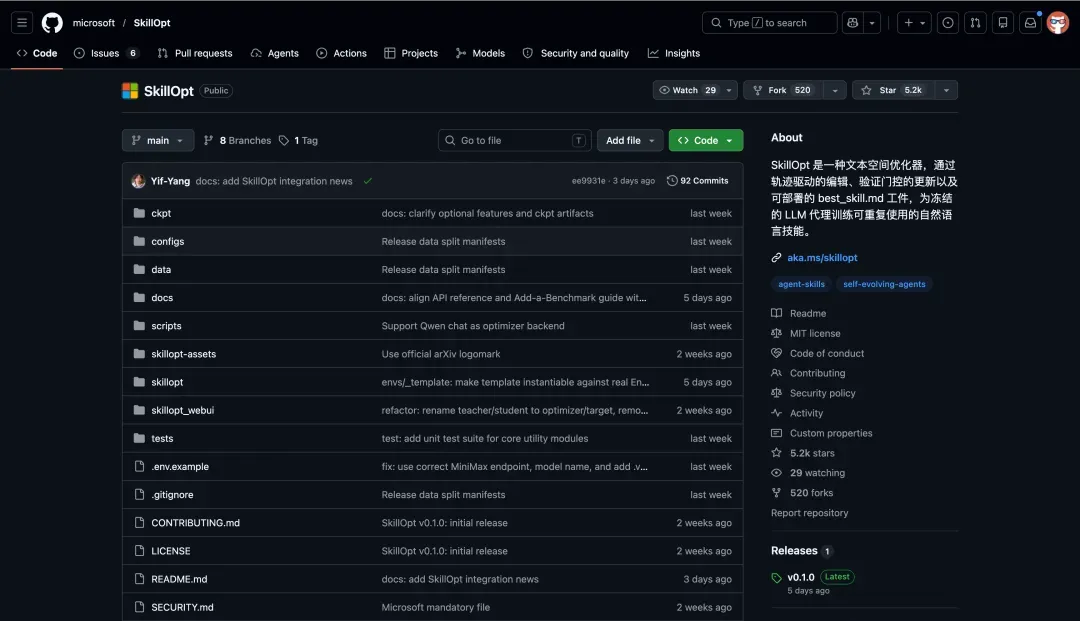Open the skillopt_webui folder
The width and height of the screenshot is (1080, 621).
point(183,410)
